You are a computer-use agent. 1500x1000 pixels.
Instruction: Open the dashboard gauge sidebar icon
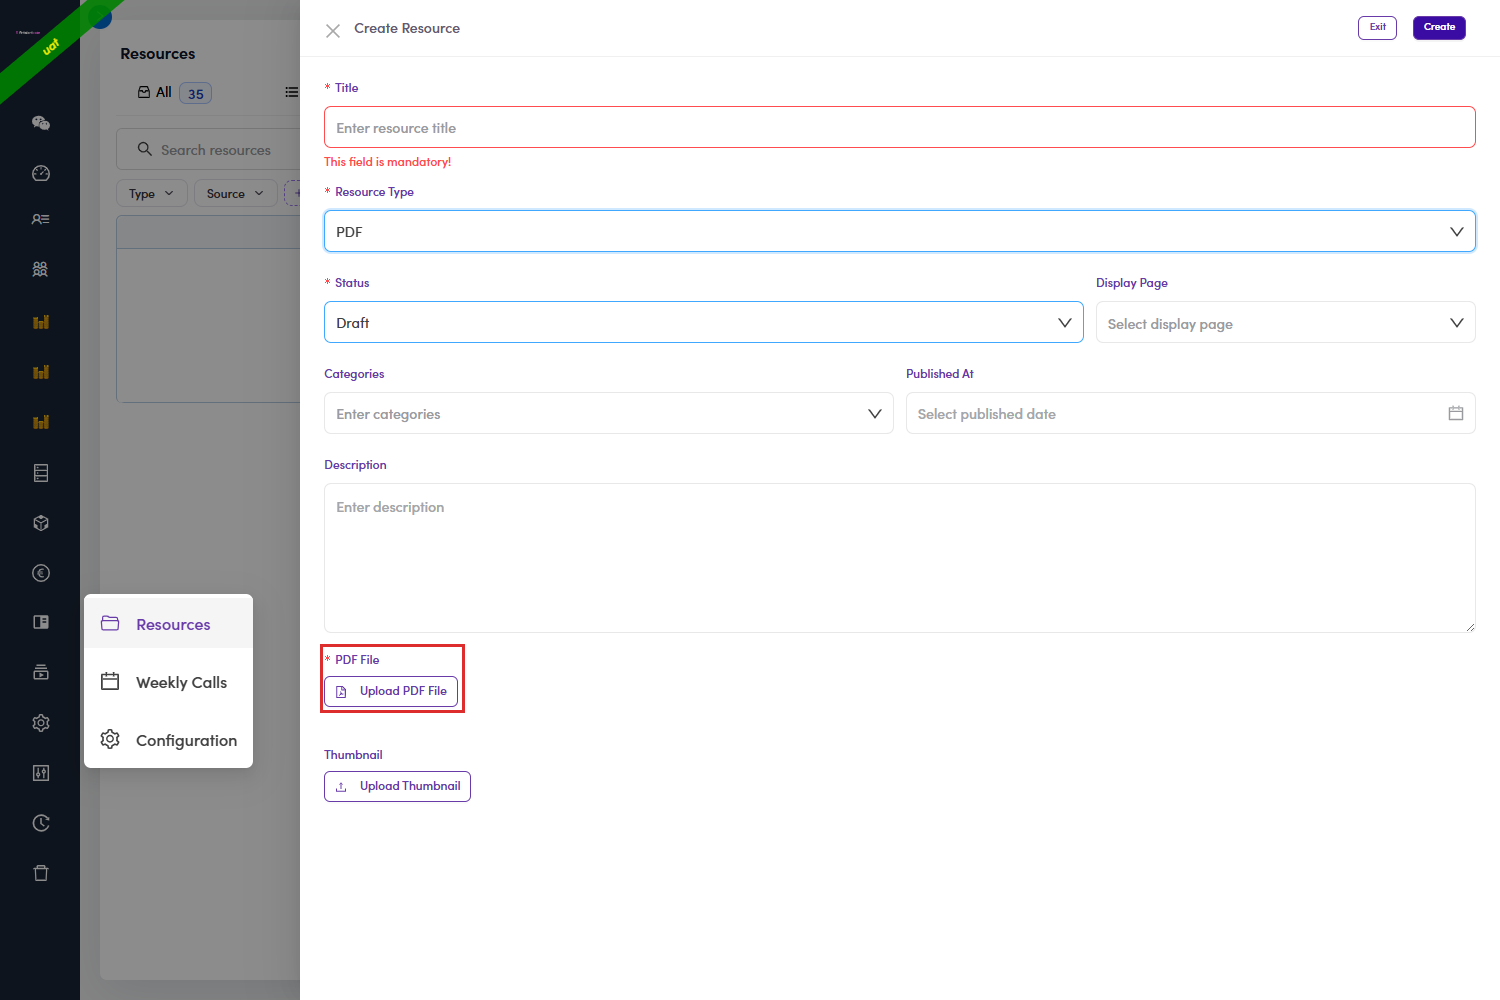[x=41, y=173]
